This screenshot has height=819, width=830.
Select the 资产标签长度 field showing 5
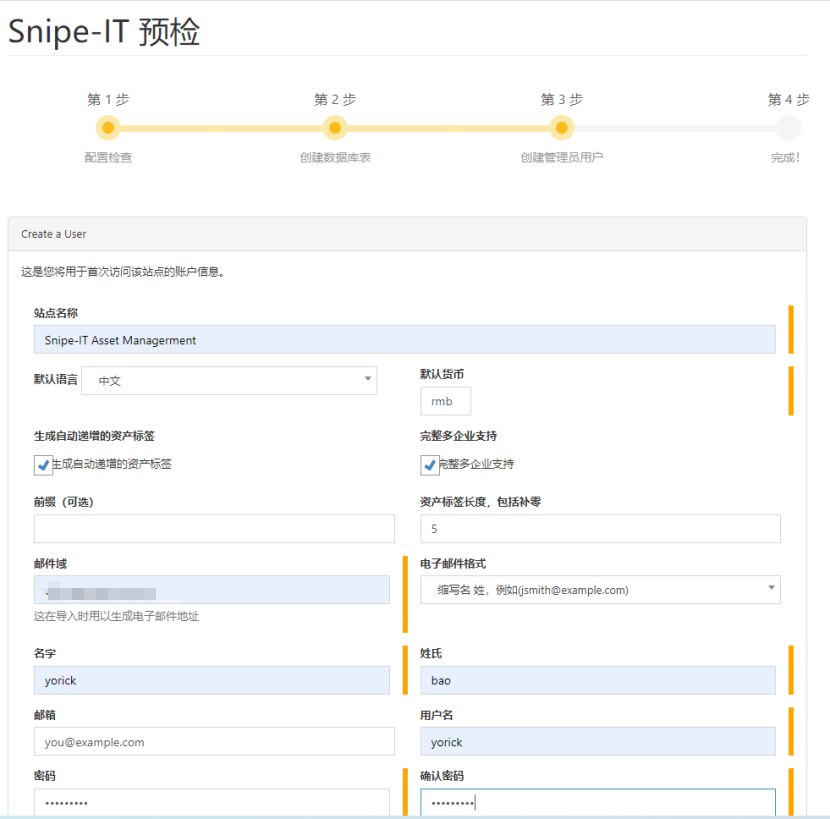pos(600,528)
